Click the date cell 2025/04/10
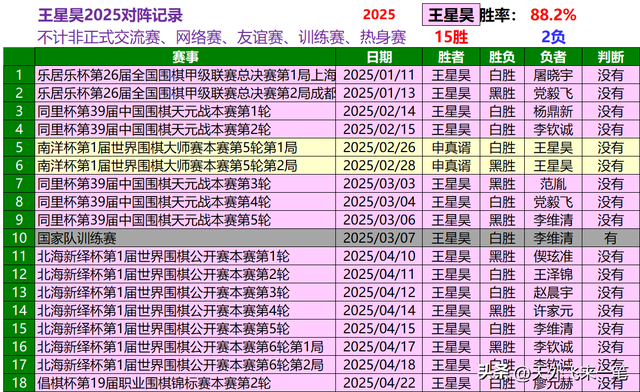 tap(379, 256)
